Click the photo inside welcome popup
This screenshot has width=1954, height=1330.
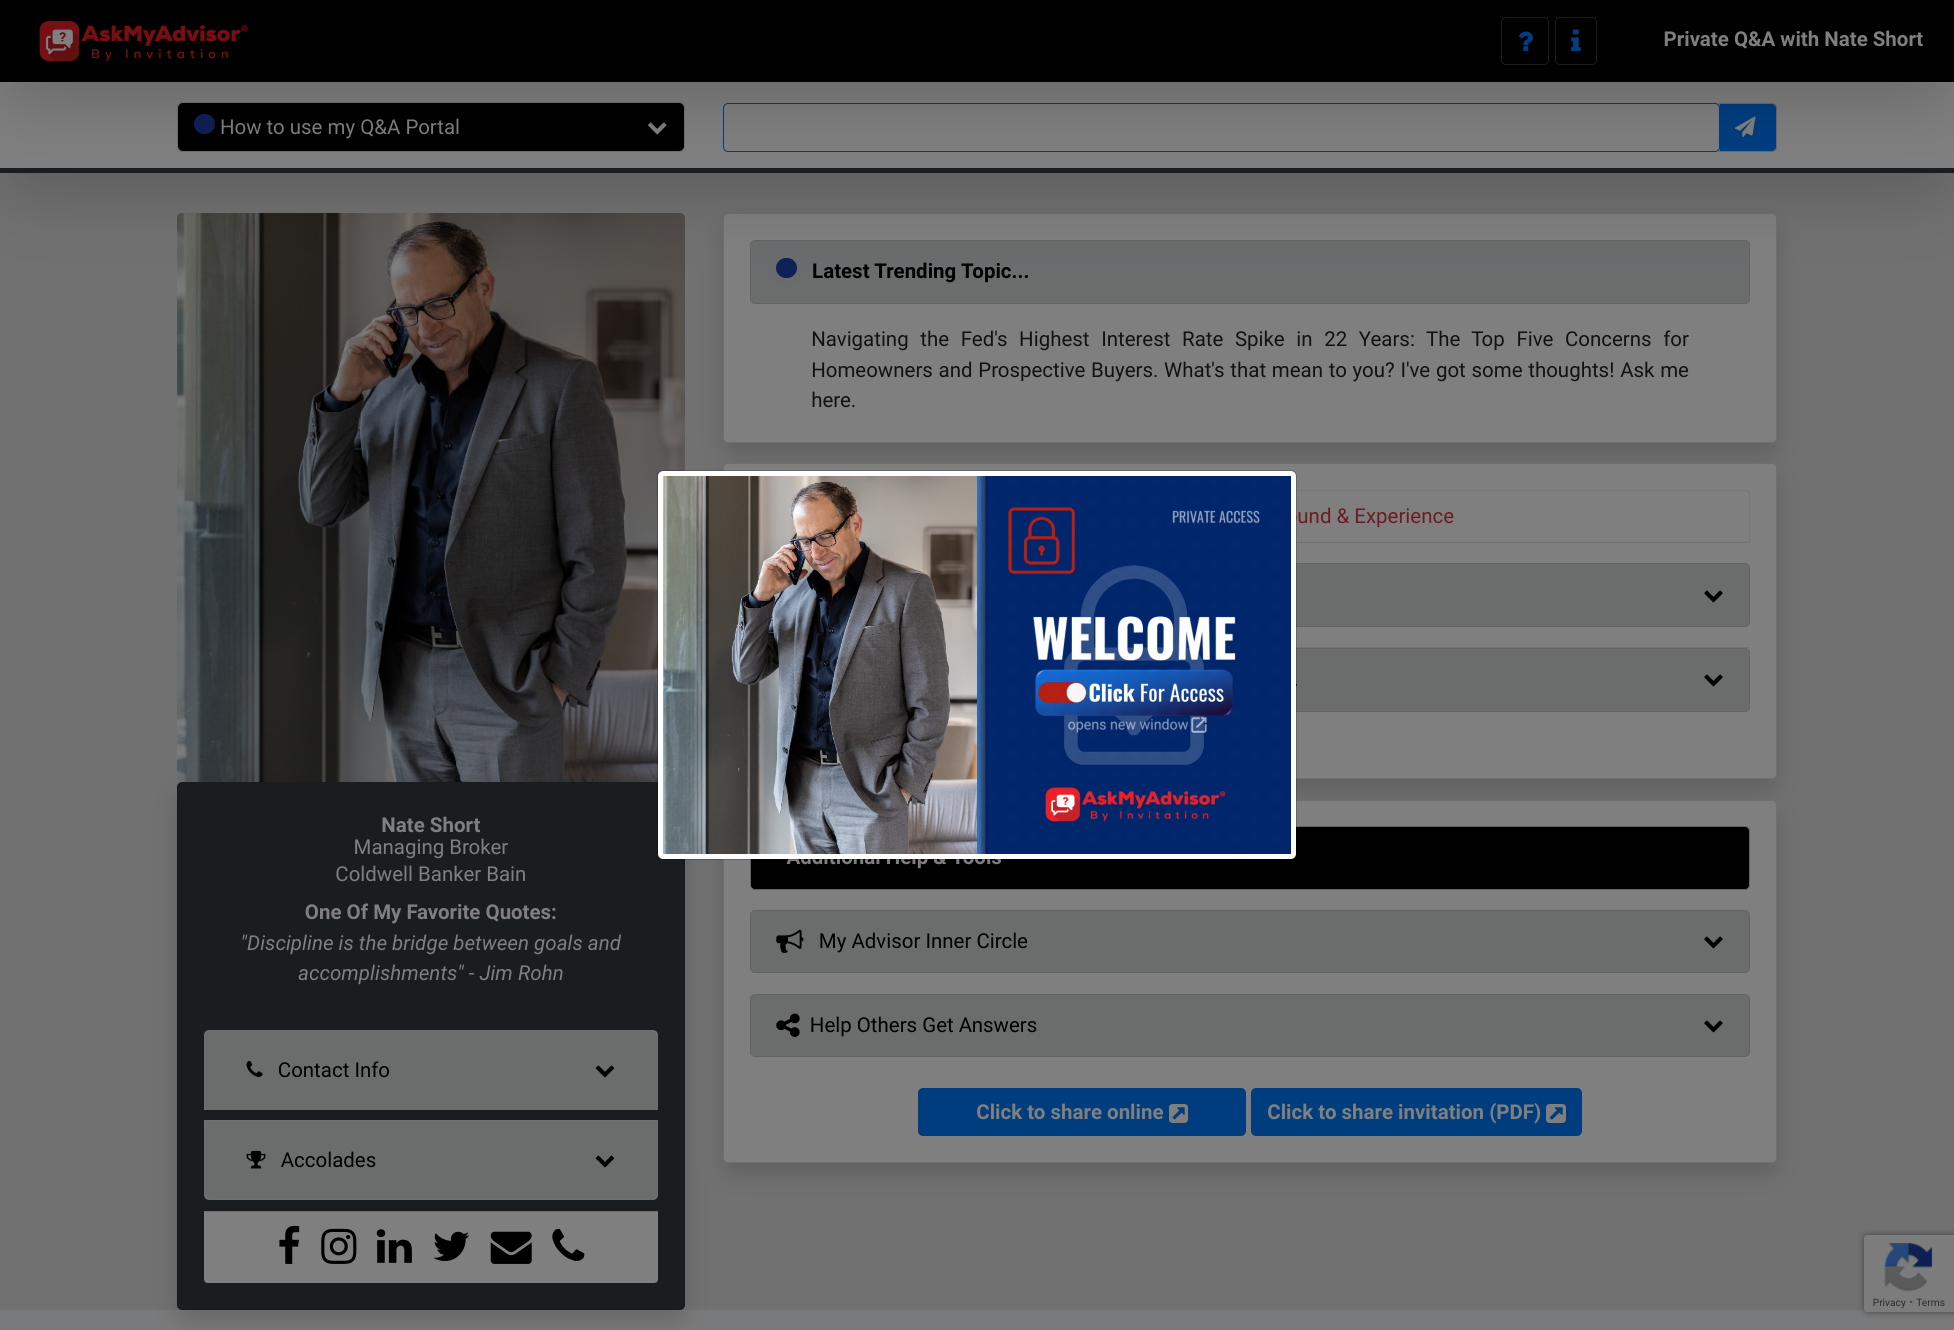click(x=820, y=665)
